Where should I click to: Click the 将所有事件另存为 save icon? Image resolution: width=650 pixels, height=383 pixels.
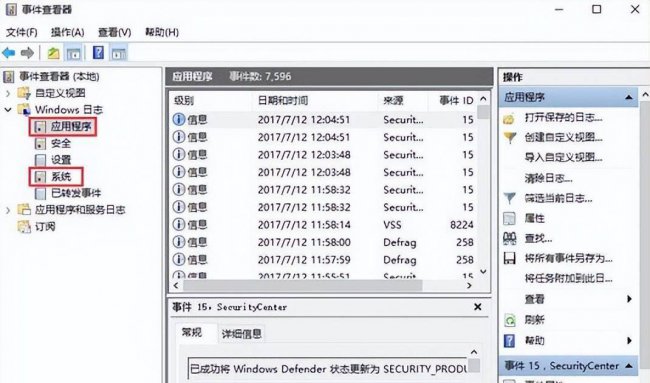(509, 259)
